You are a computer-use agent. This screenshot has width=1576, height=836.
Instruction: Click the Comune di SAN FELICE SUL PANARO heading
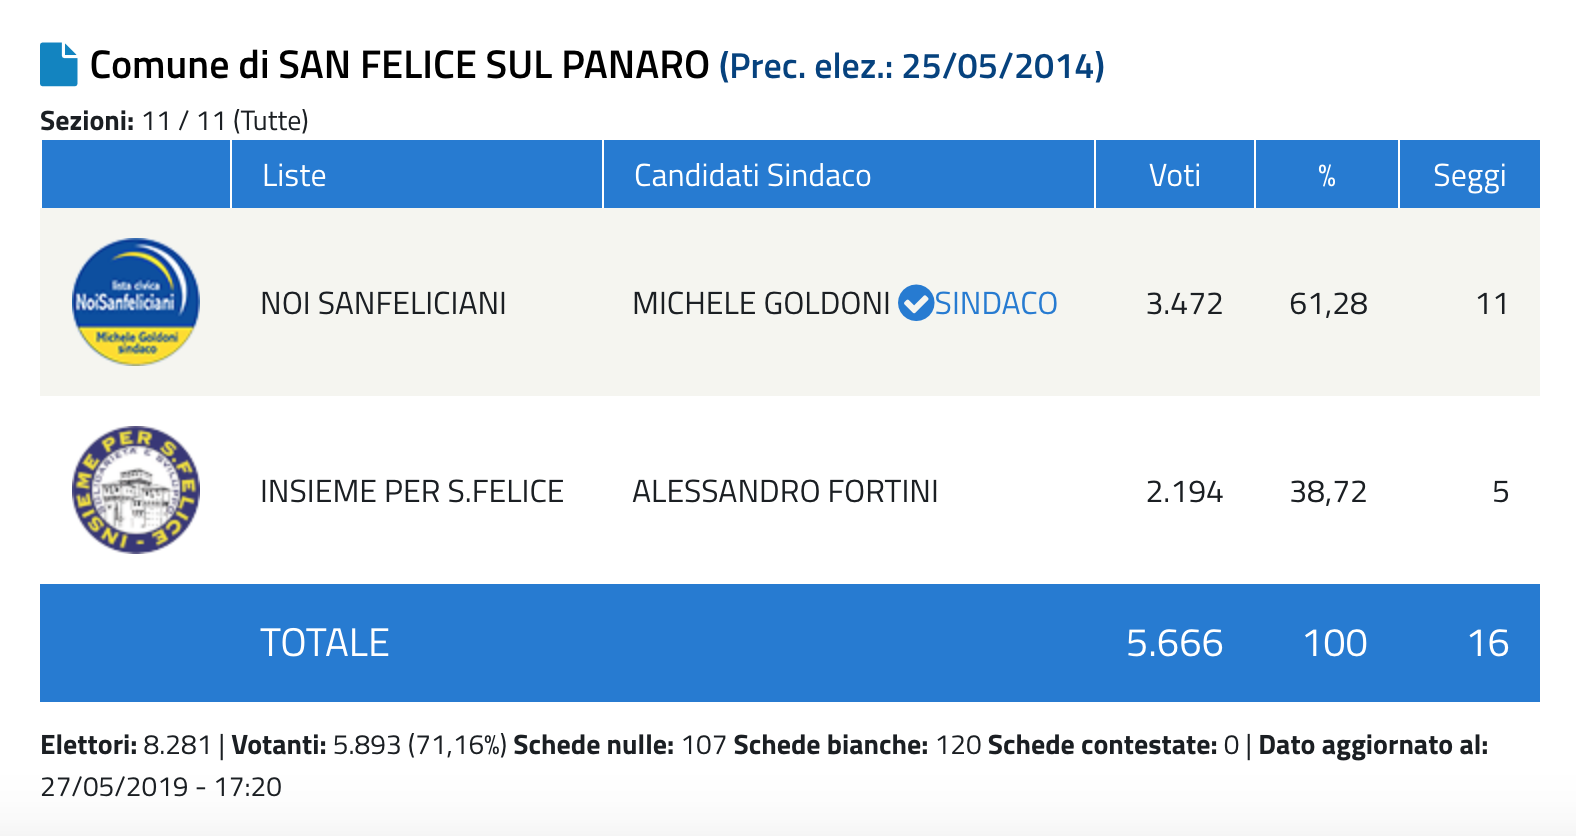click(400, 65)
